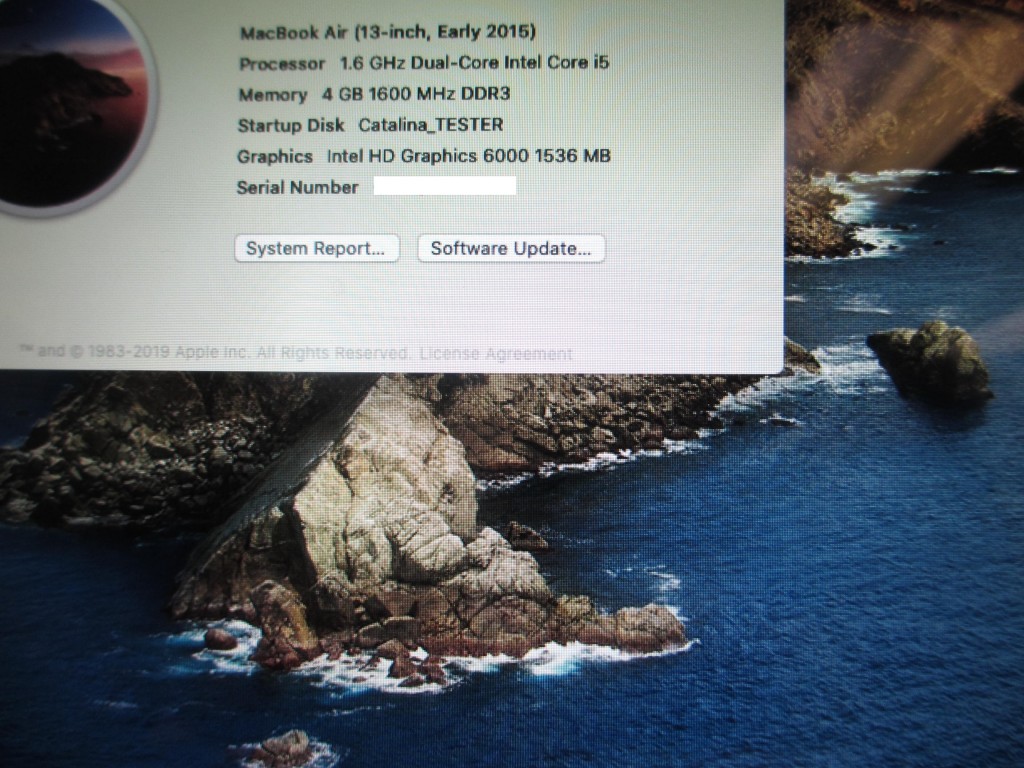This screenshot has height=768, width=1024.
Task: Open the System Report button
Action: (x=316, y=249)
